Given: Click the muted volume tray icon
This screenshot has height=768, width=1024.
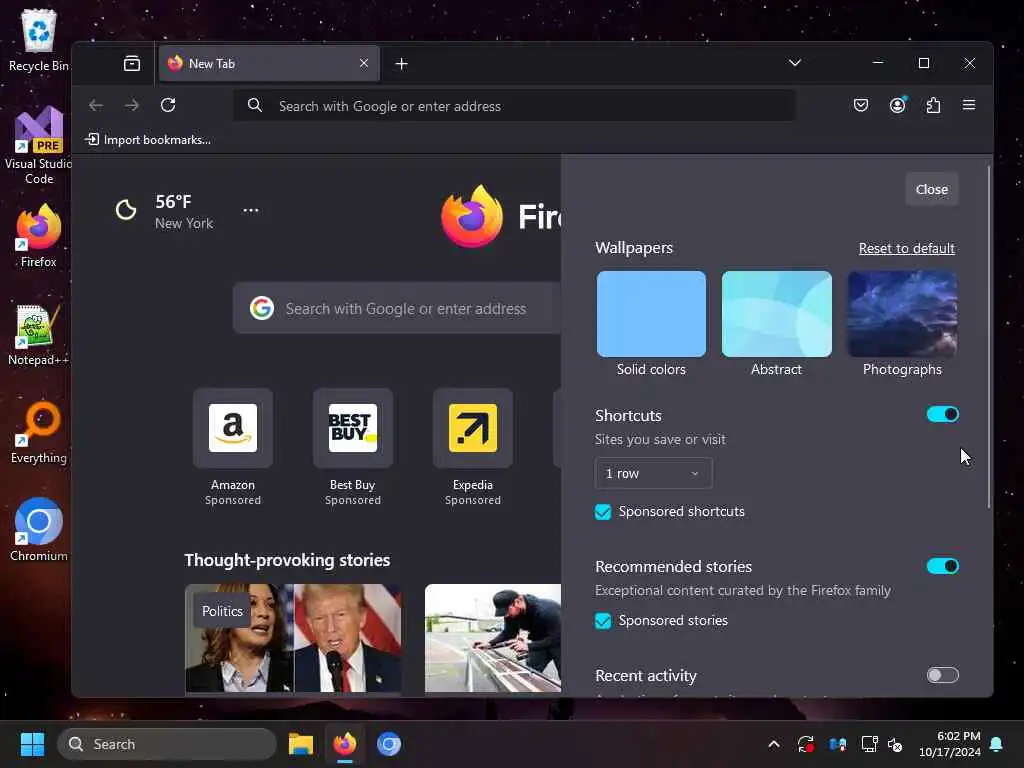Looking at the screenshot, I should [x=895, y=744].
